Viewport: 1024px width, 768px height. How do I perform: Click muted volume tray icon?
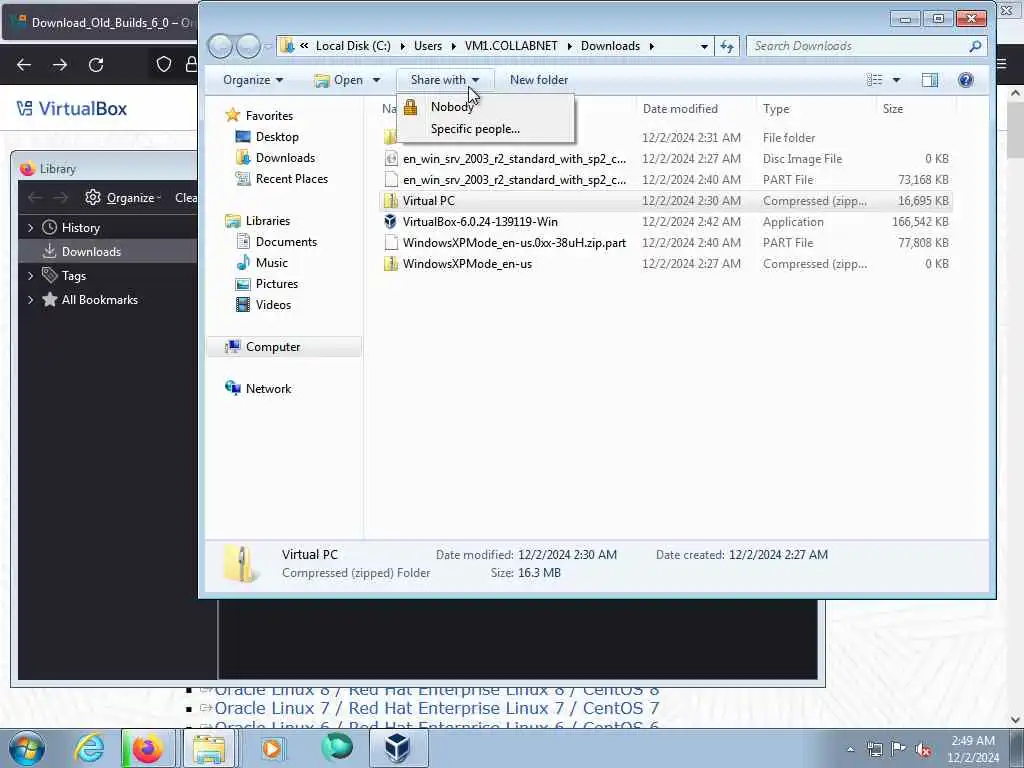[923, 749]
